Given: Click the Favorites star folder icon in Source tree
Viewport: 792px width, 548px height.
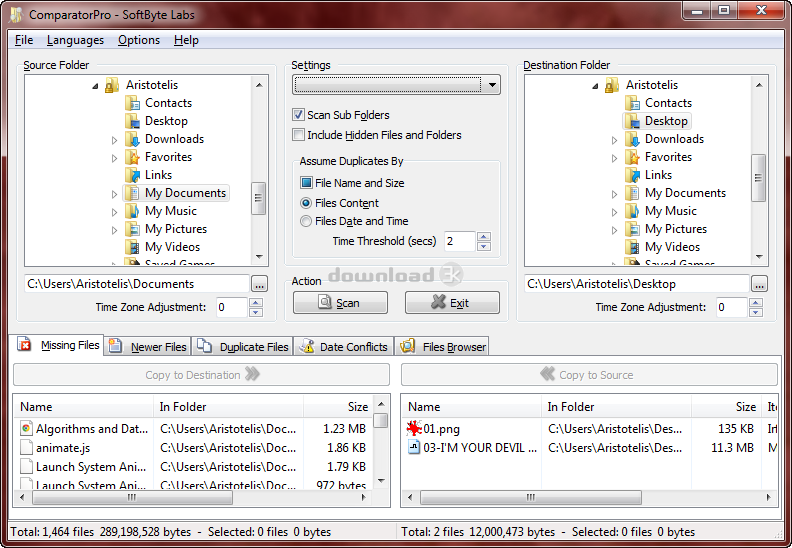Looking at the screenshot, I should 132,157.
